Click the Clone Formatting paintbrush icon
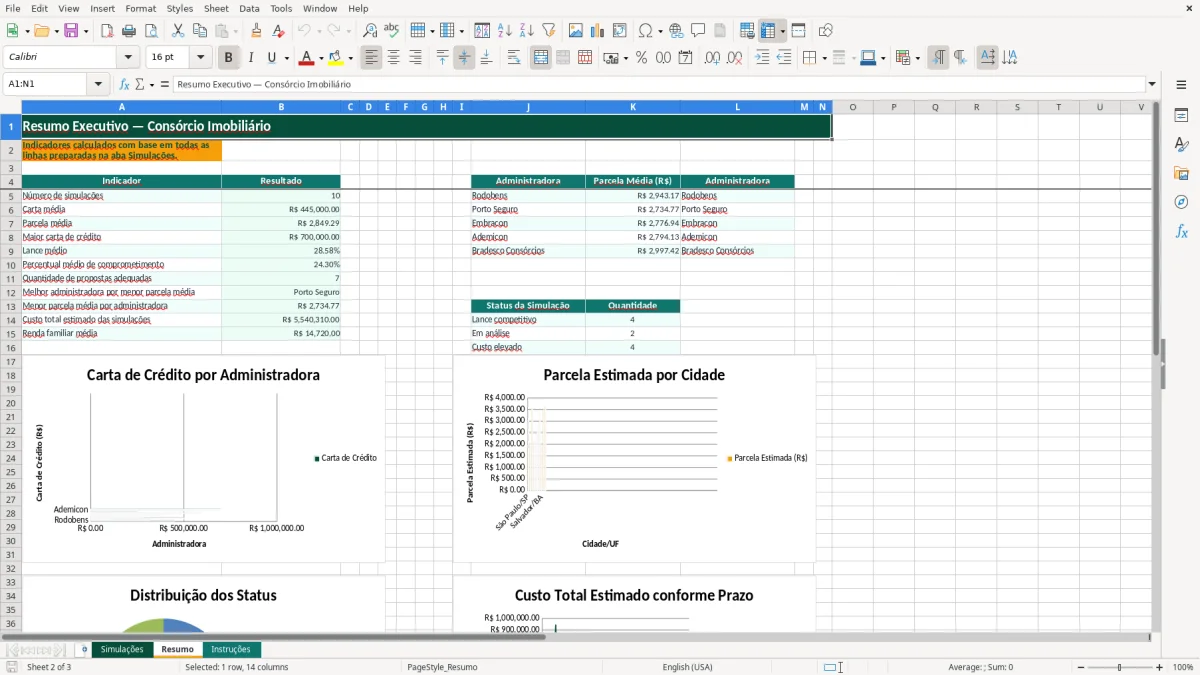The image size is (1200, 675). [x=257, y=31]
